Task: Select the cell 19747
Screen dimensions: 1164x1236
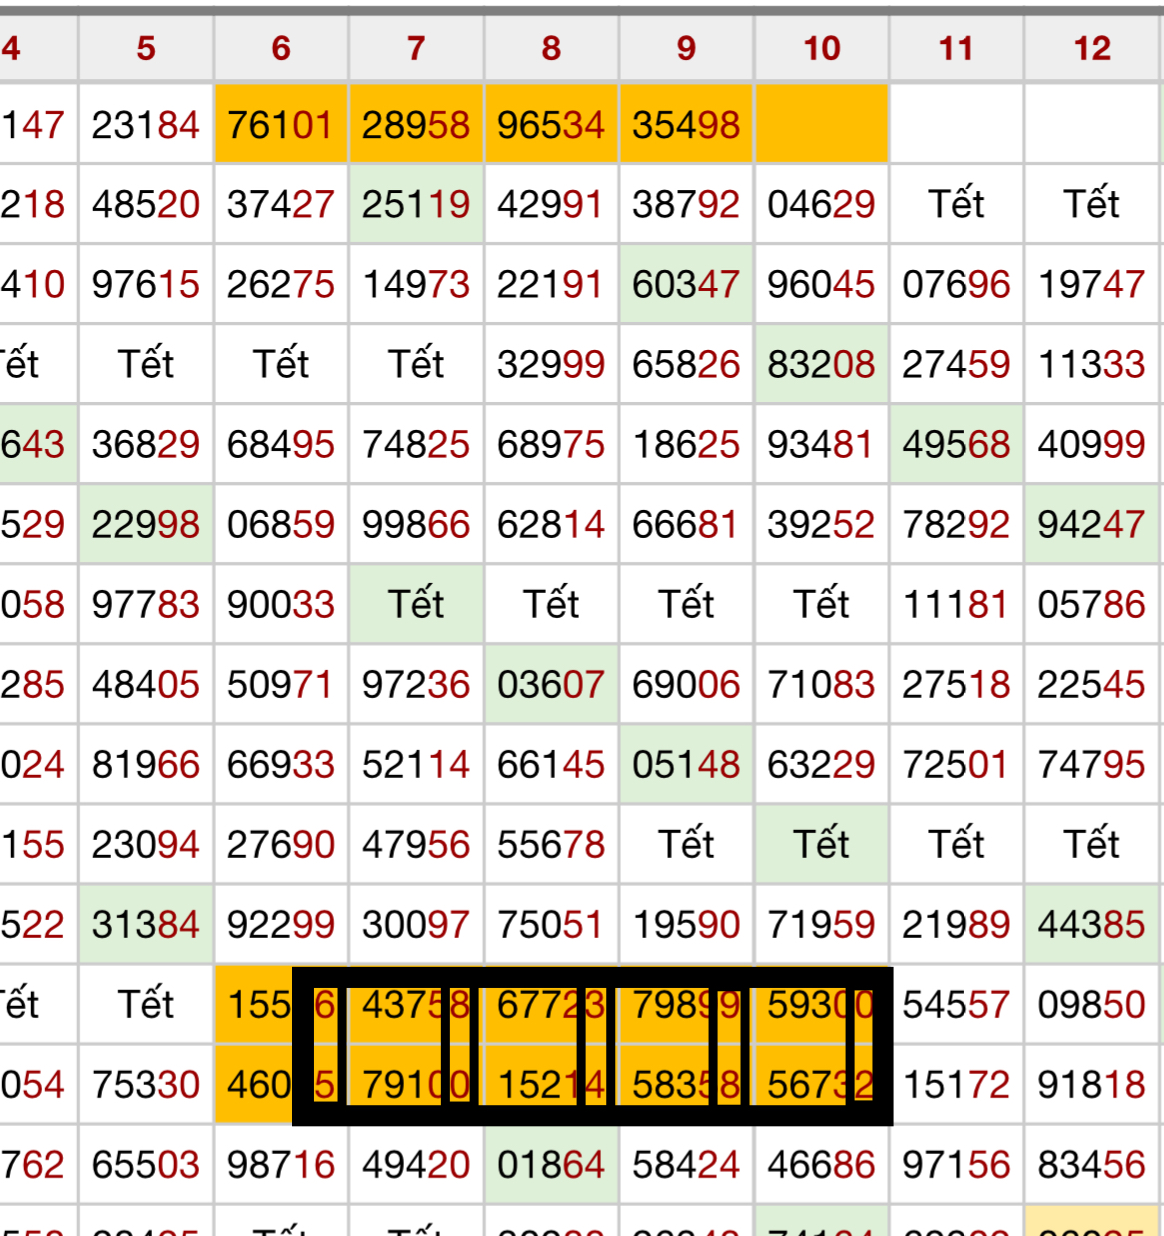Action: [1092, 284]
